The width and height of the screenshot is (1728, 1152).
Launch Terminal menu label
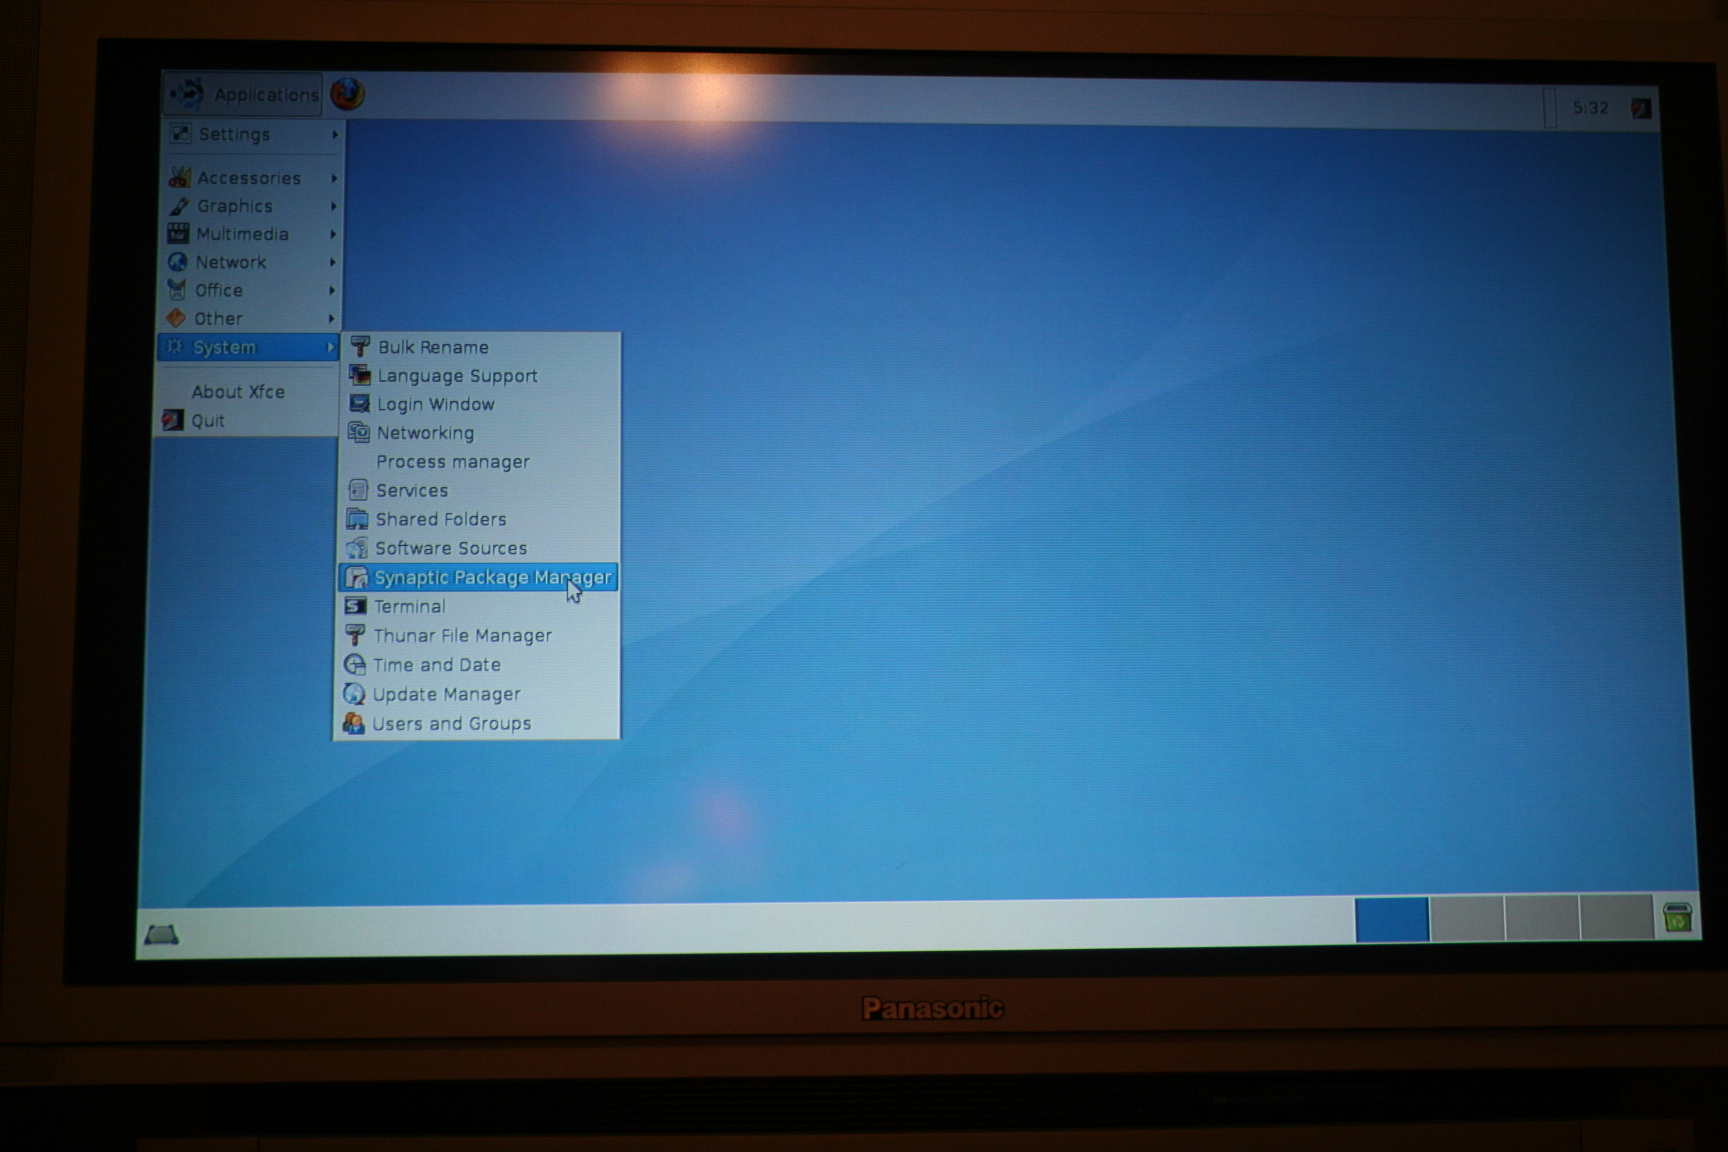point(409,606)
